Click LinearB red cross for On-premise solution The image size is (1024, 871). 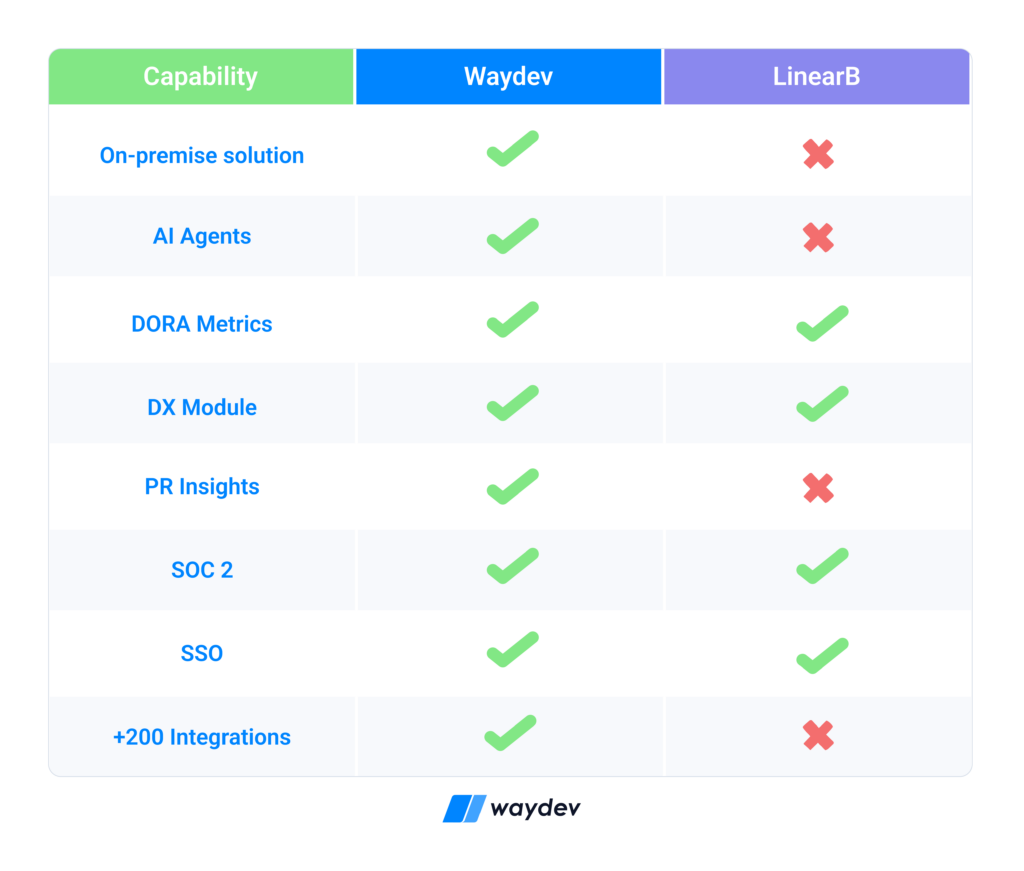[x=818, y=155]
